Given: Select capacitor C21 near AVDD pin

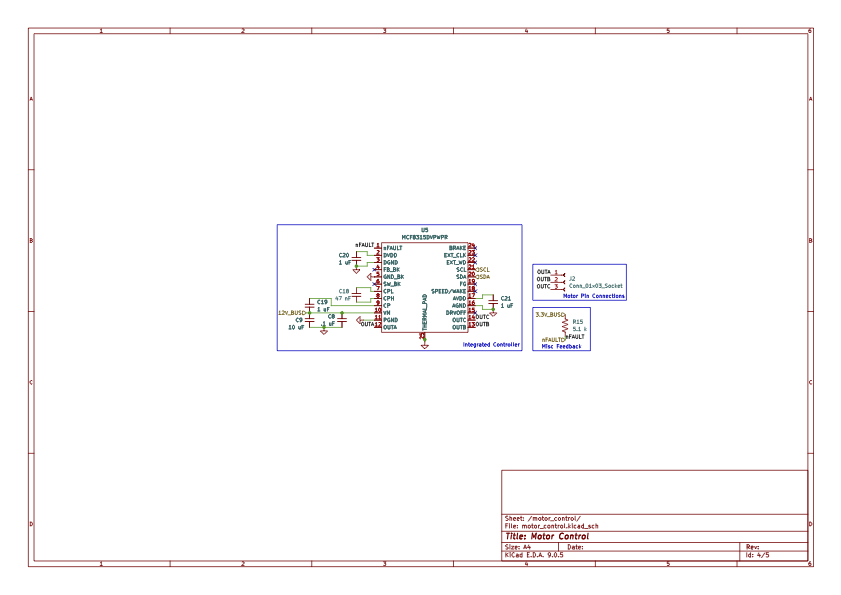Looking at the screenshot, I should pyautogui.click(x=492, y=301).
